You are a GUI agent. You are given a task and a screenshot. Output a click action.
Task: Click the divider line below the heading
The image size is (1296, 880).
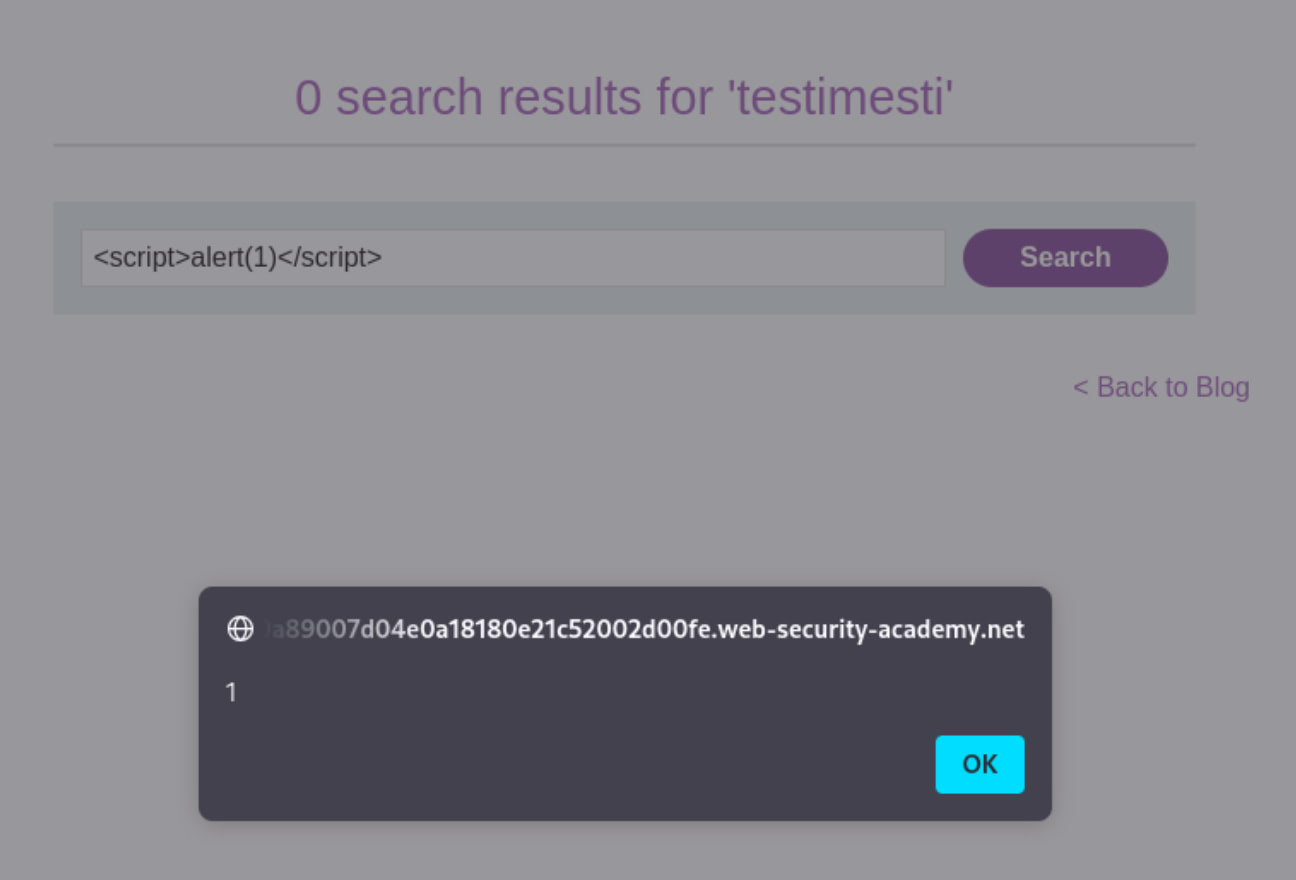point(624,144)
